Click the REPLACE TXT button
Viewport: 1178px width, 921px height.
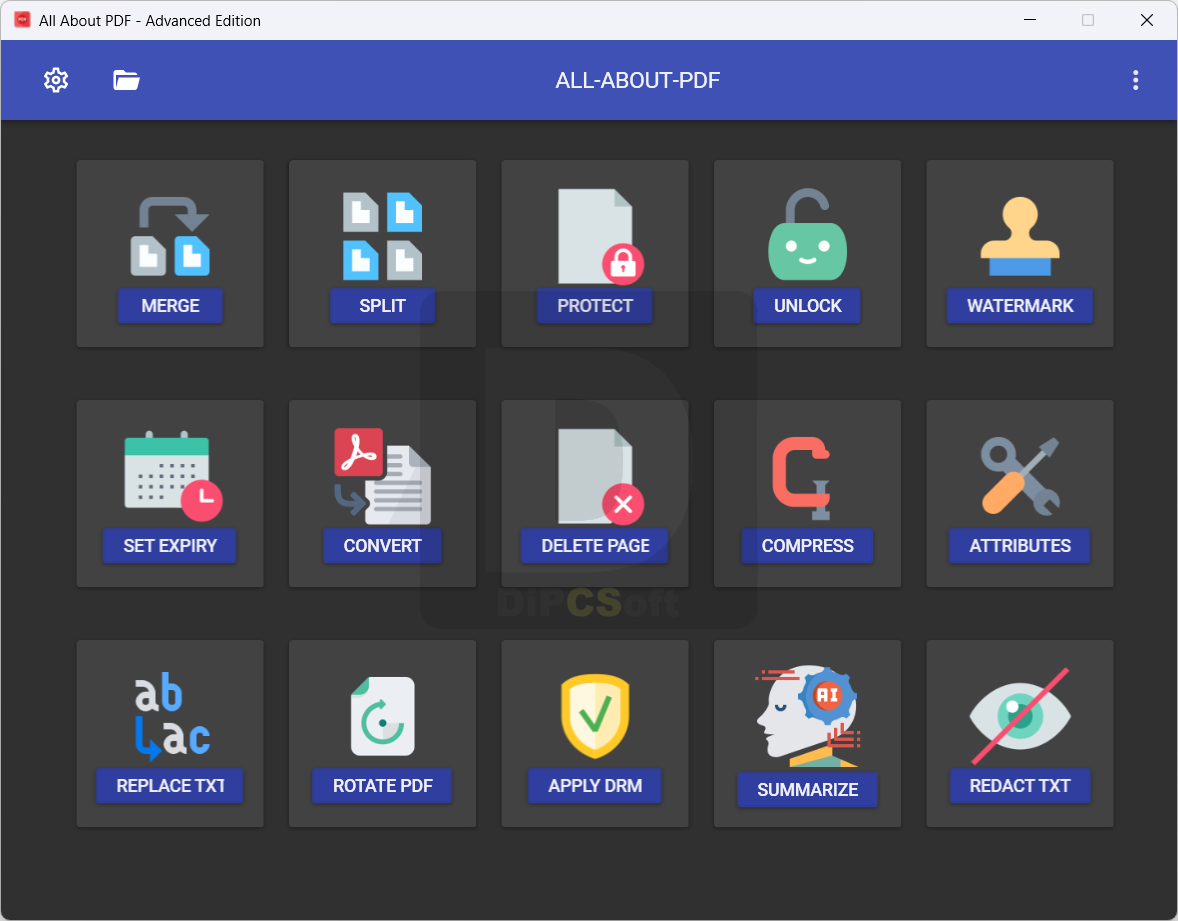[x=170, y=787]
